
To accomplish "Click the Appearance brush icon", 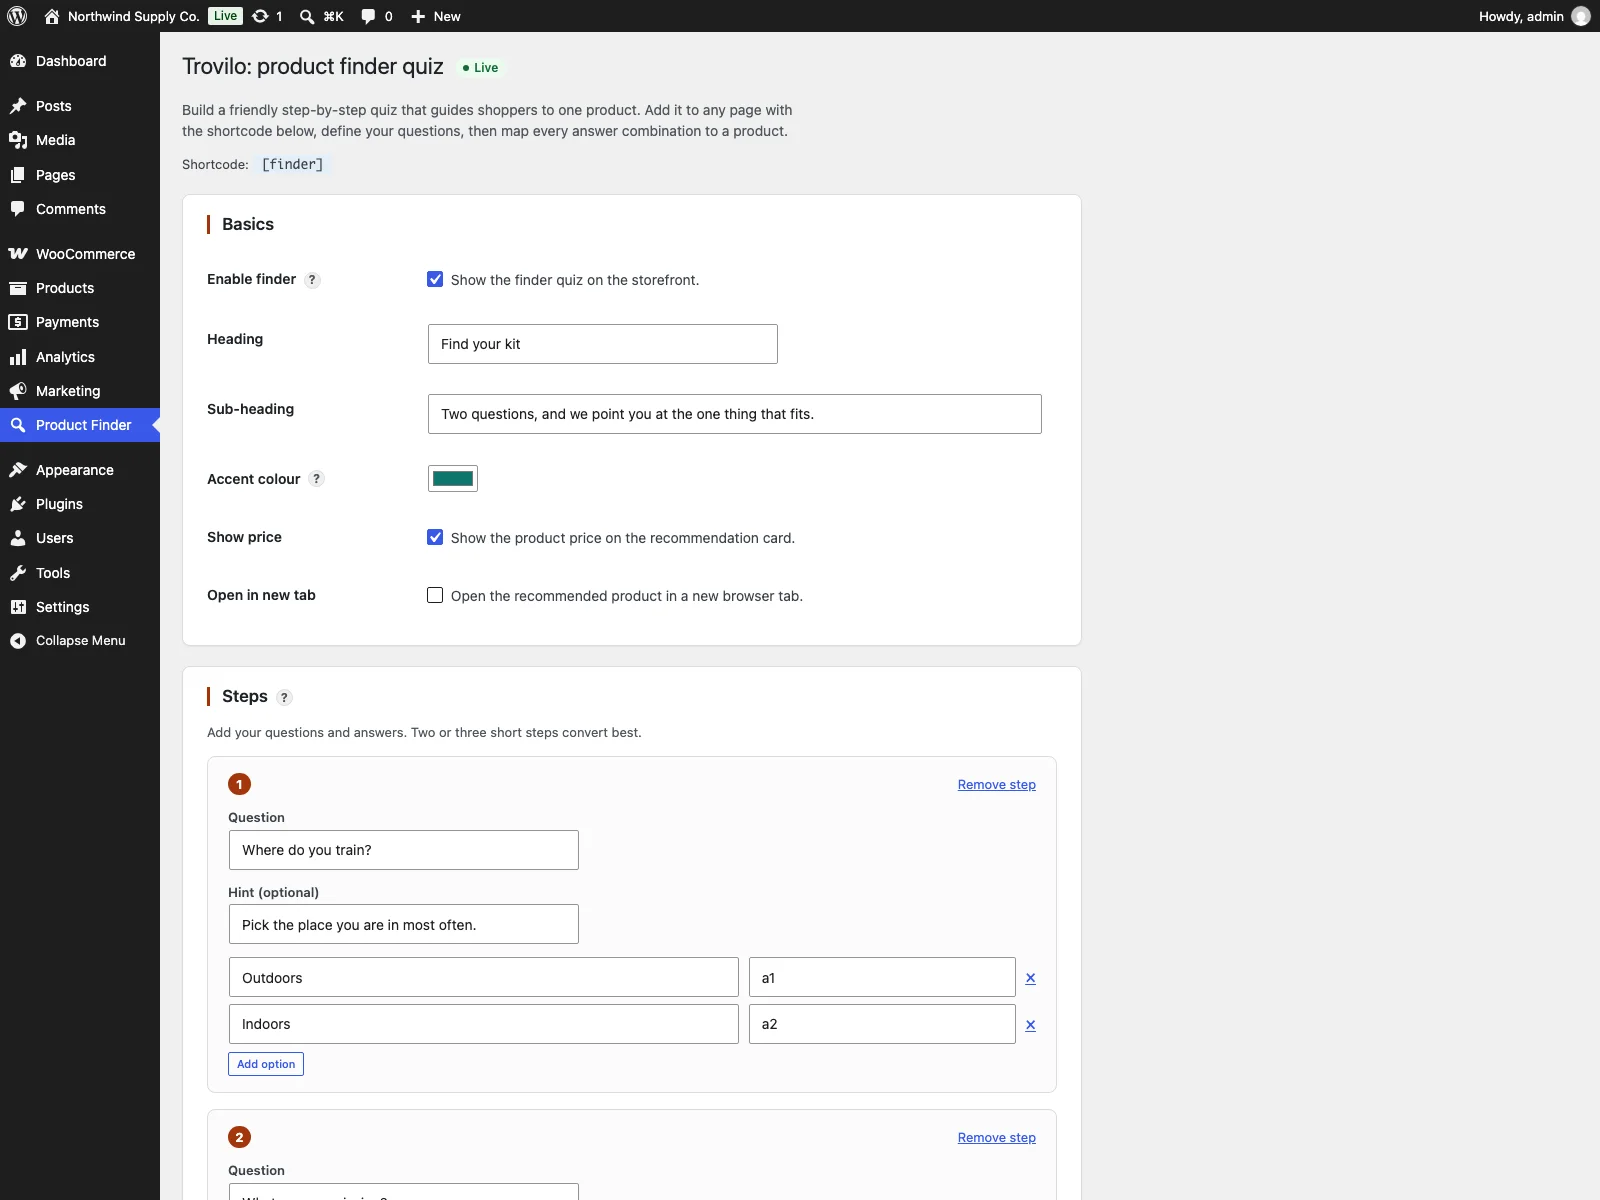I will pos(18,470).
